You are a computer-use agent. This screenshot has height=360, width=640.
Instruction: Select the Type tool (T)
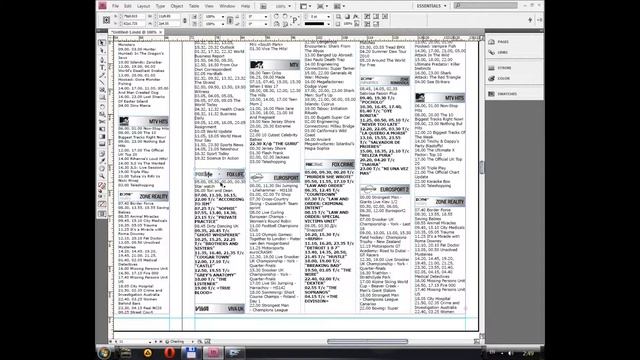pos(102,67)
